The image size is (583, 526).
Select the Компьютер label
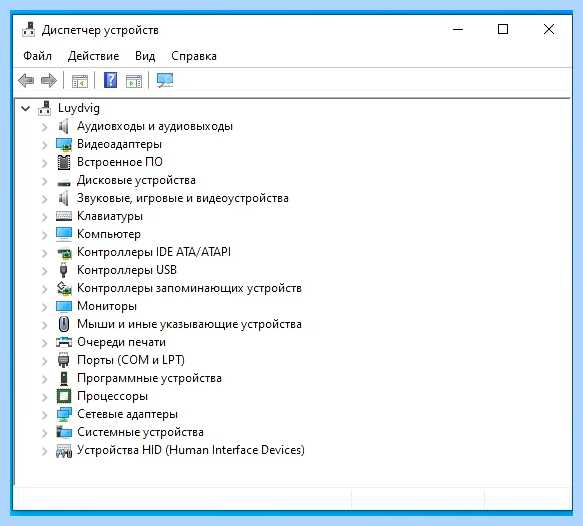[109, 234]
